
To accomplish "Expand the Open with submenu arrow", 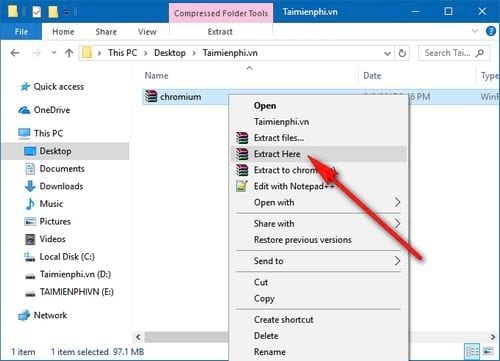I will [x=397, y=202].
